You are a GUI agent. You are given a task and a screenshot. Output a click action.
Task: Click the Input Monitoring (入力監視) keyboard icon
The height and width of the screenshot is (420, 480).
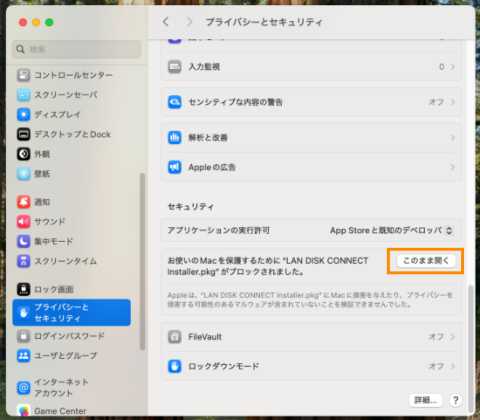175,67
